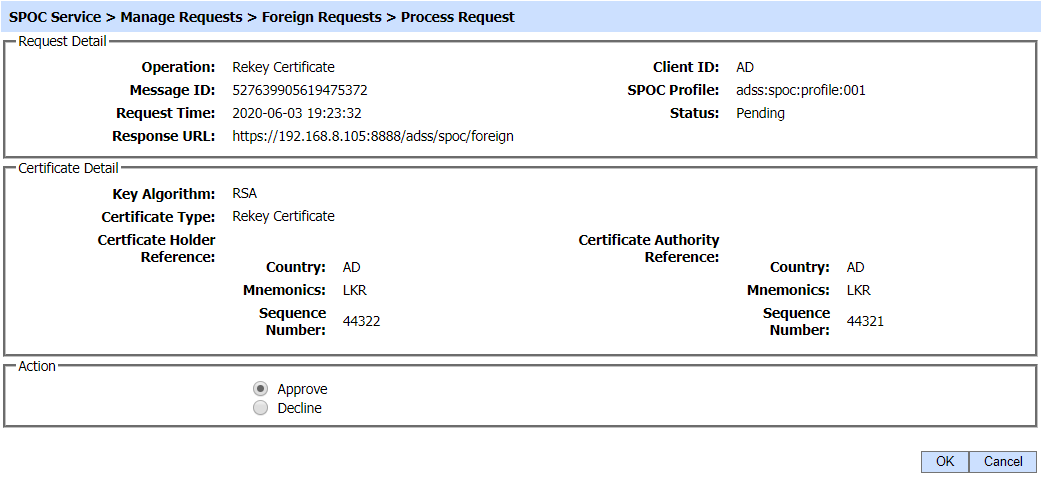This screenshot has height=479, width=1042.
Task: Click the SPOC Profile value adss:spoc:profile:001
Action: pos(800,90)
